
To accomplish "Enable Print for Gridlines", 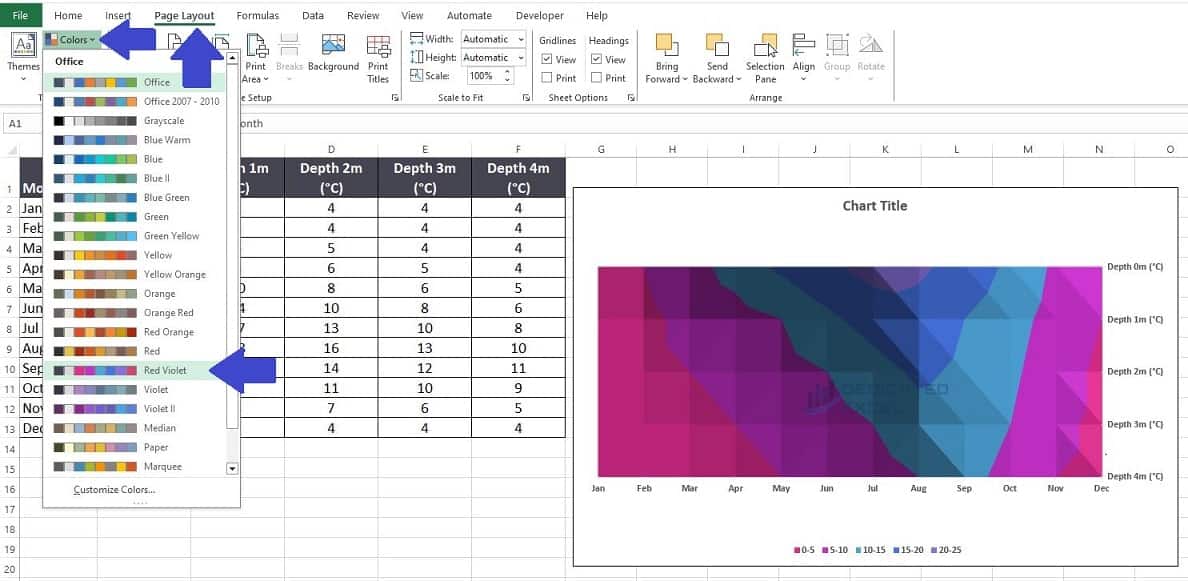I will [545, 78].
